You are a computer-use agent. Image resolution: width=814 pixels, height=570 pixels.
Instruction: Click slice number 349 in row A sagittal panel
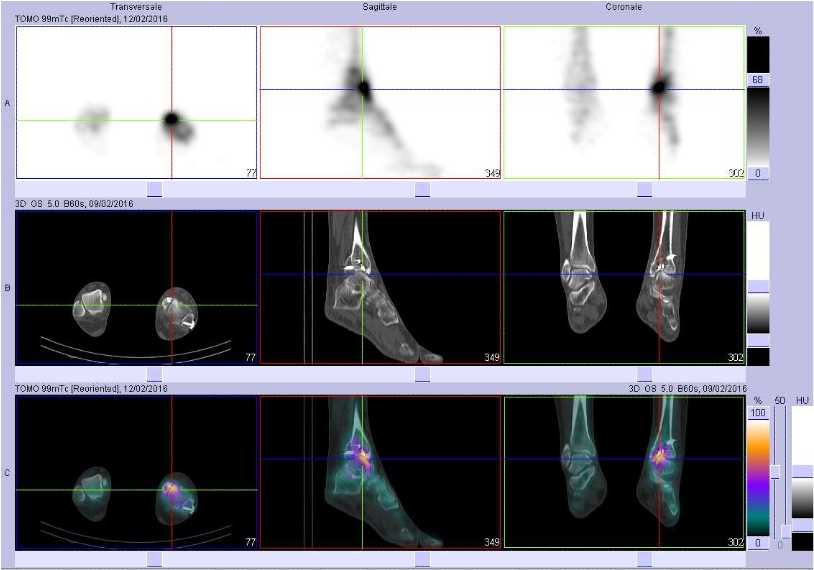tap(492, 173)
